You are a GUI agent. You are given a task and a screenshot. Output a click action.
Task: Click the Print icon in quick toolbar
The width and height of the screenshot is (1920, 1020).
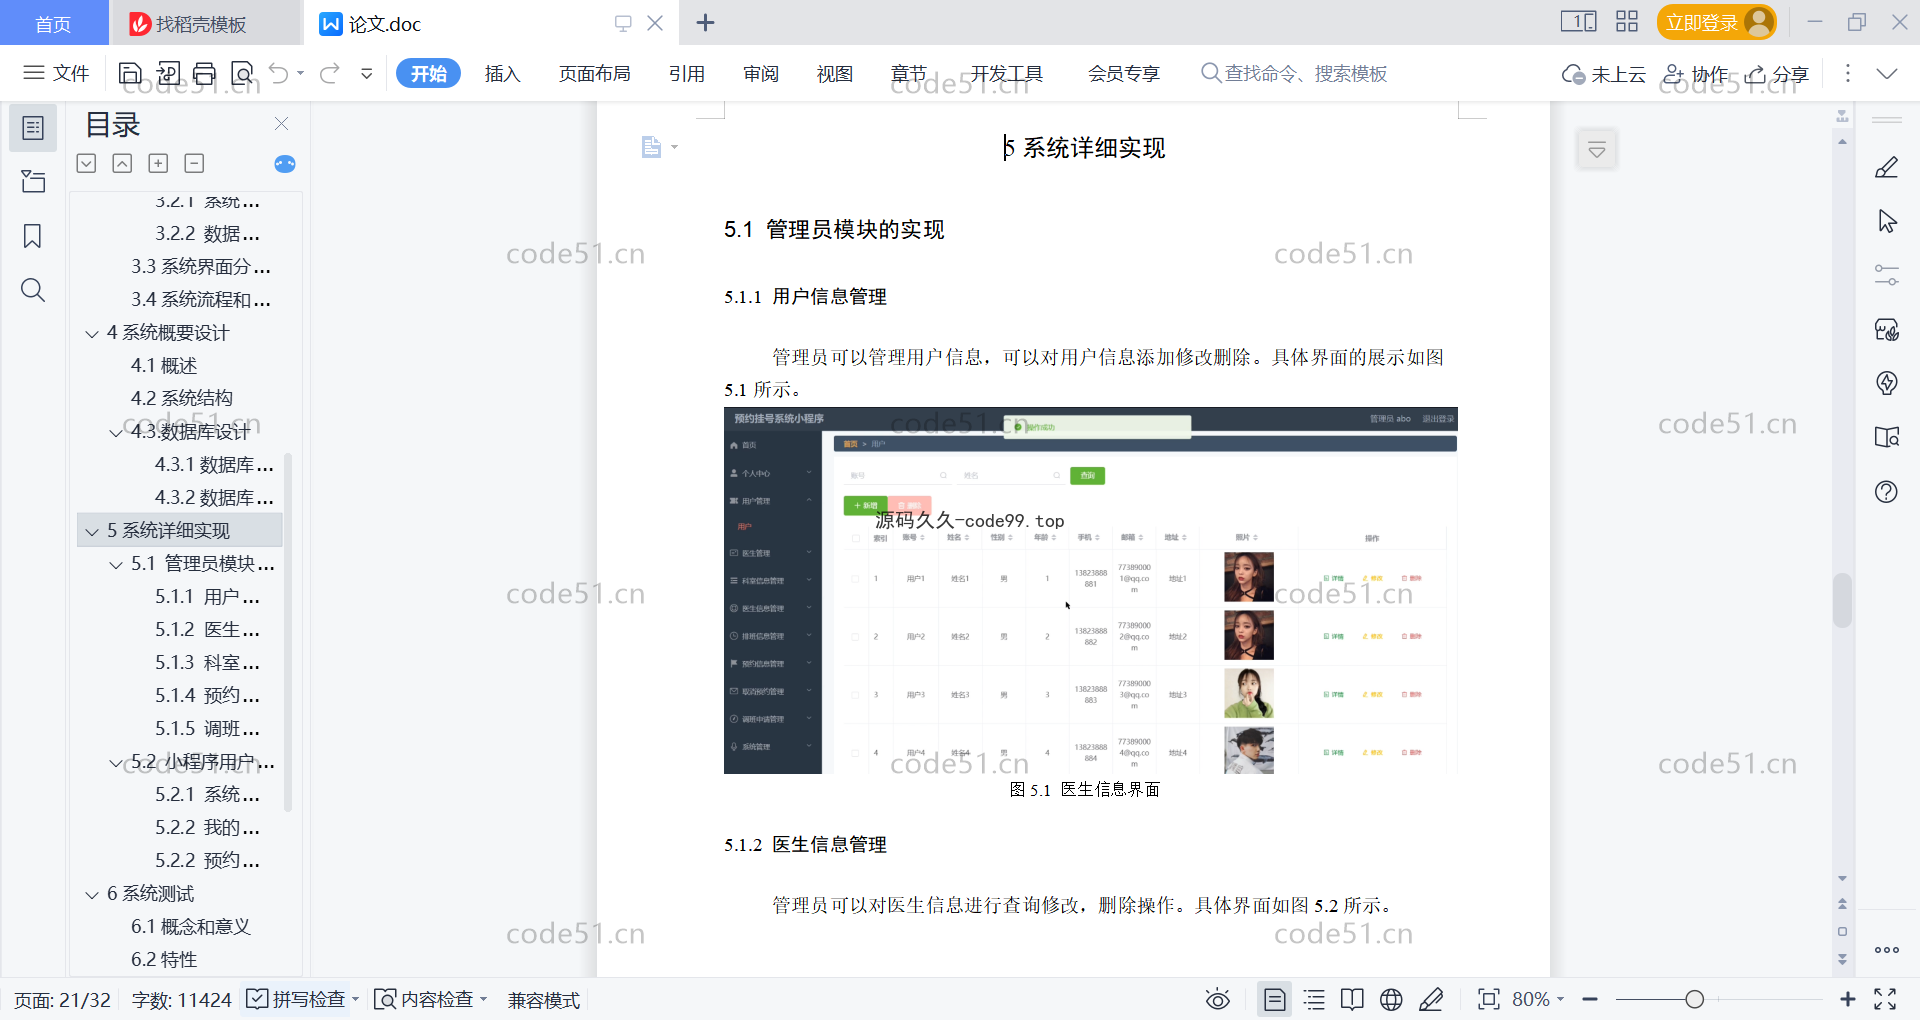coord(204,73)
